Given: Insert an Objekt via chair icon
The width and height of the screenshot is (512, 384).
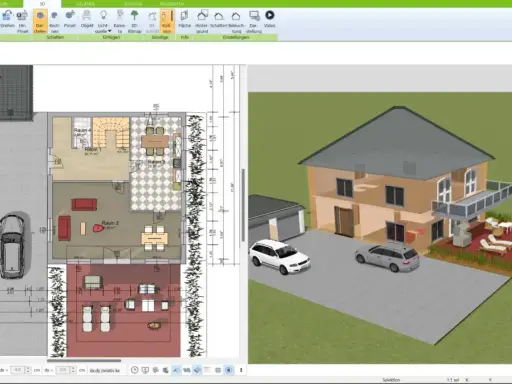Looking at the screenshot, I should pyautogui.click(x=87, y=20).
